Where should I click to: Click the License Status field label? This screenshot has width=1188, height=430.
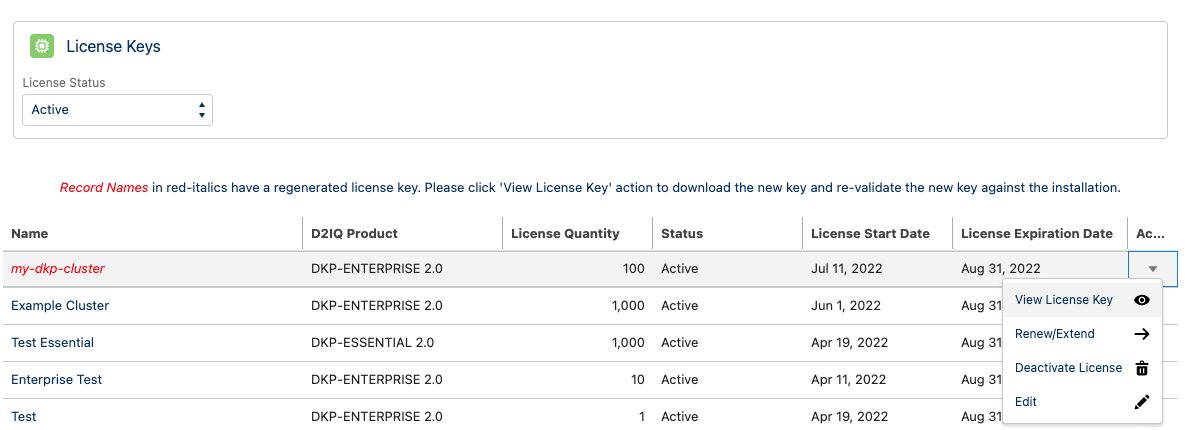click(x=64, y=83)
